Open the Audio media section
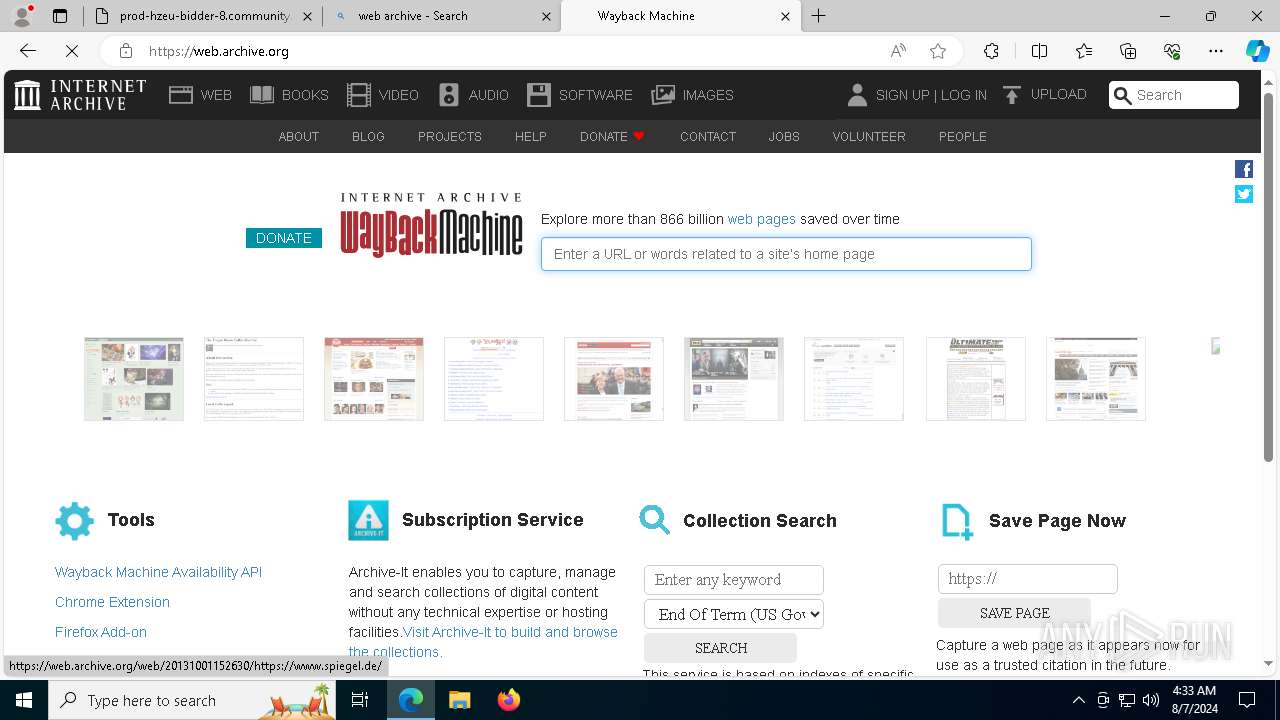The image size is (1280, 720). [x=474, y=95]
